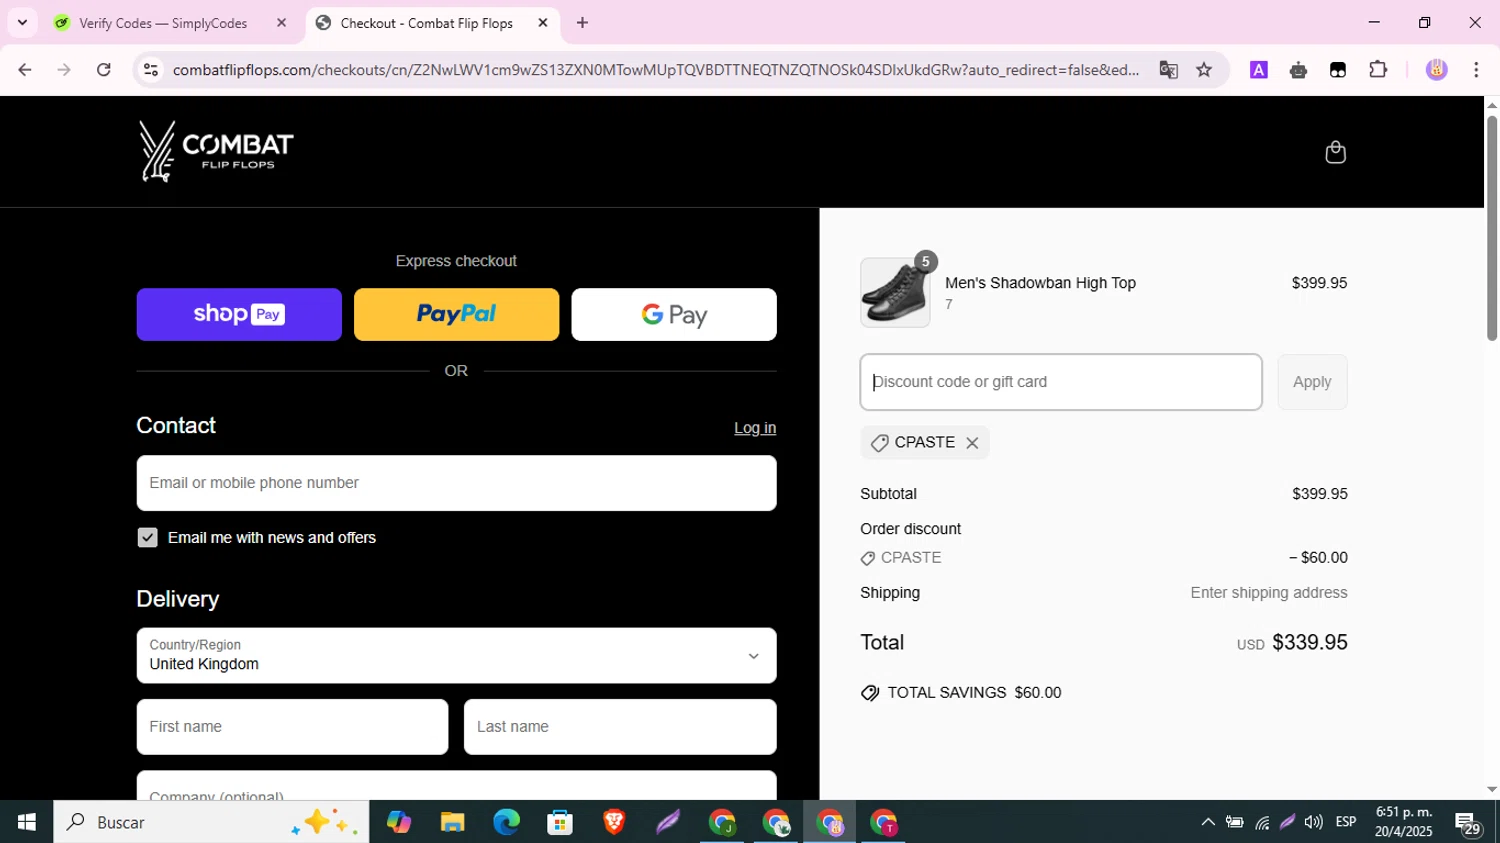Open Microsoft Store from the taskbar
Viewport: 1500px width, 843px height.
(560, 822)
